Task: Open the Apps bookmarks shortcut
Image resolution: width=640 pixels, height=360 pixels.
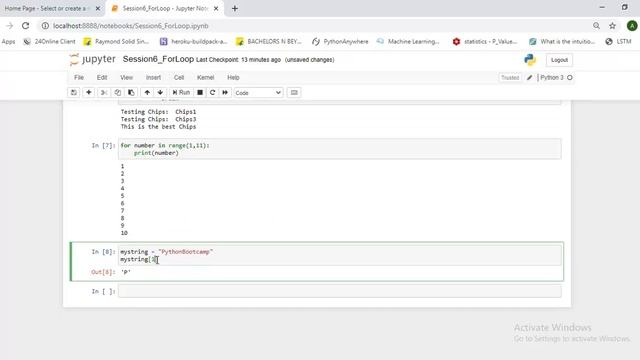Action: 8,42
